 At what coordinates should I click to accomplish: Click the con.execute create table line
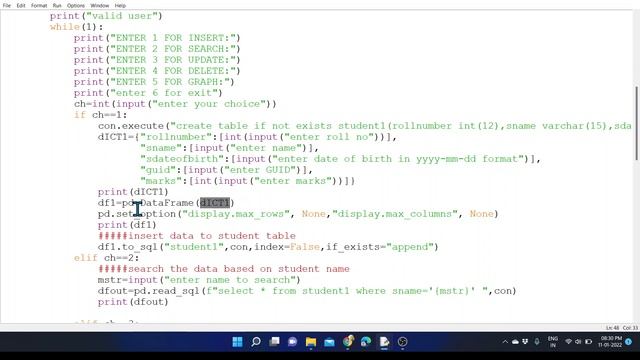tap(365, 126)
